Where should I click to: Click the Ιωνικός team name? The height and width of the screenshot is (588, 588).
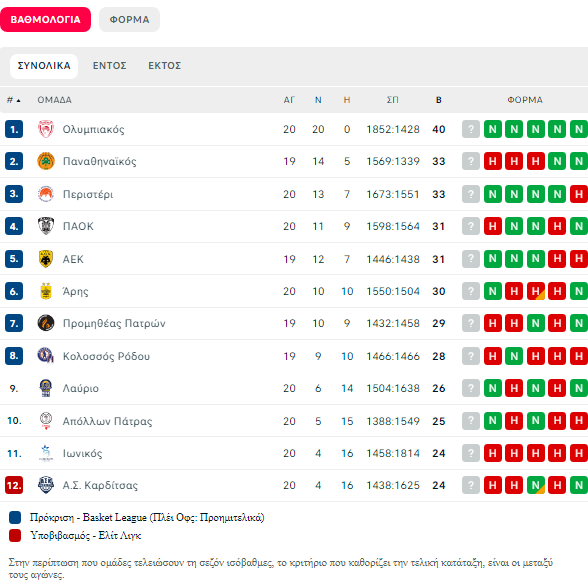click(82, 453)
